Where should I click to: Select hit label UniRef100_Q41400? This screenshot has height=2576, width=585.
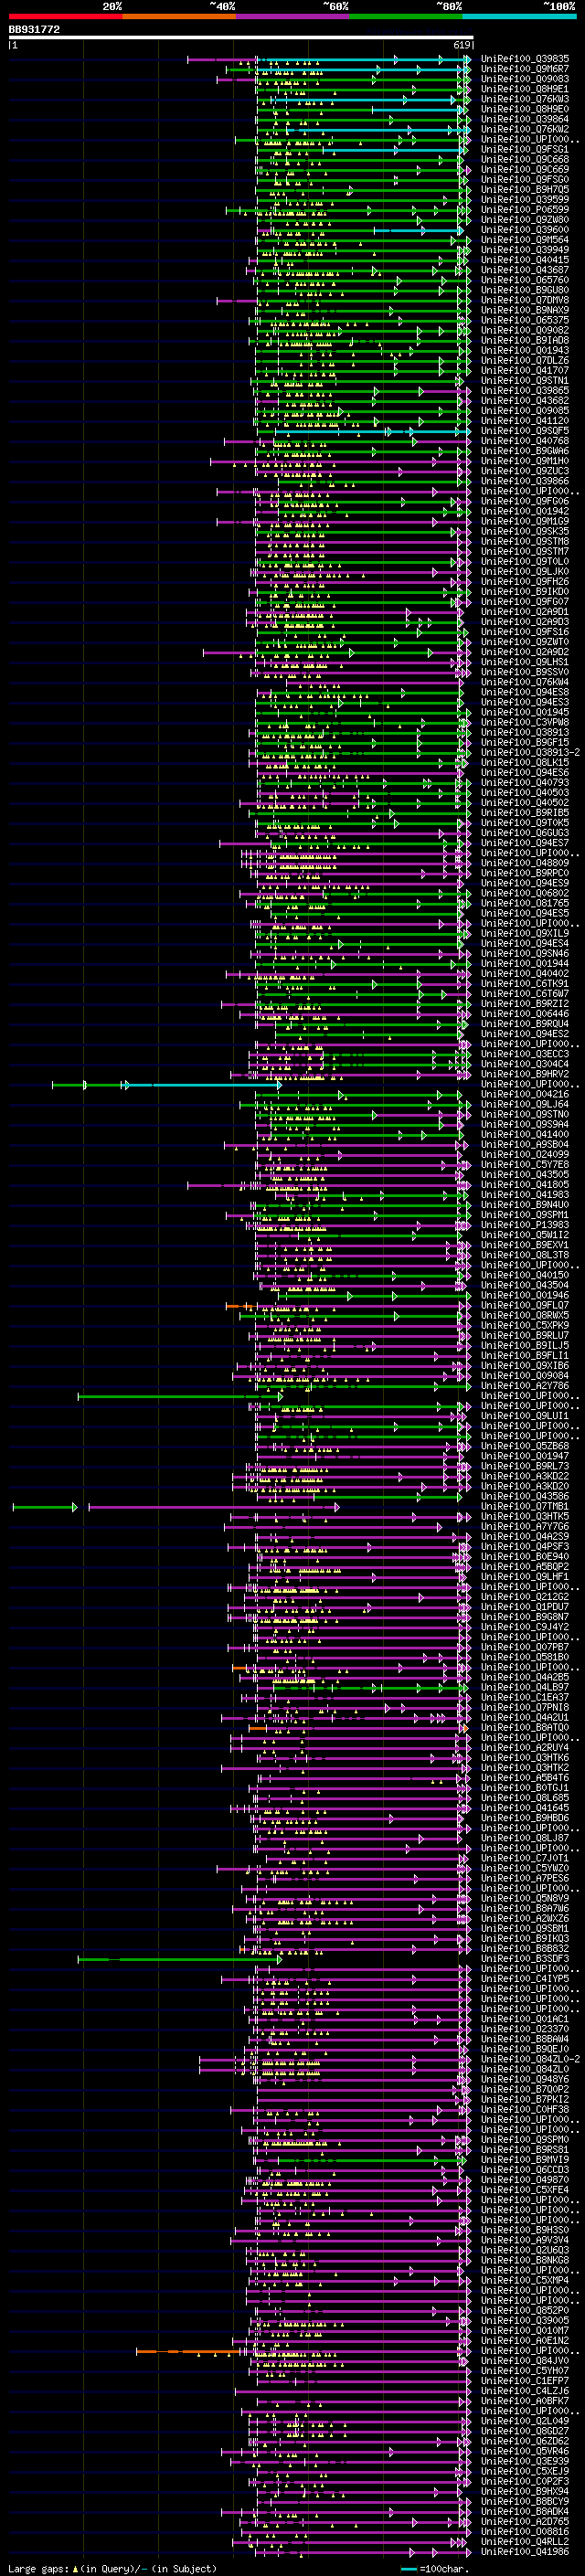tap(524, 1134)
